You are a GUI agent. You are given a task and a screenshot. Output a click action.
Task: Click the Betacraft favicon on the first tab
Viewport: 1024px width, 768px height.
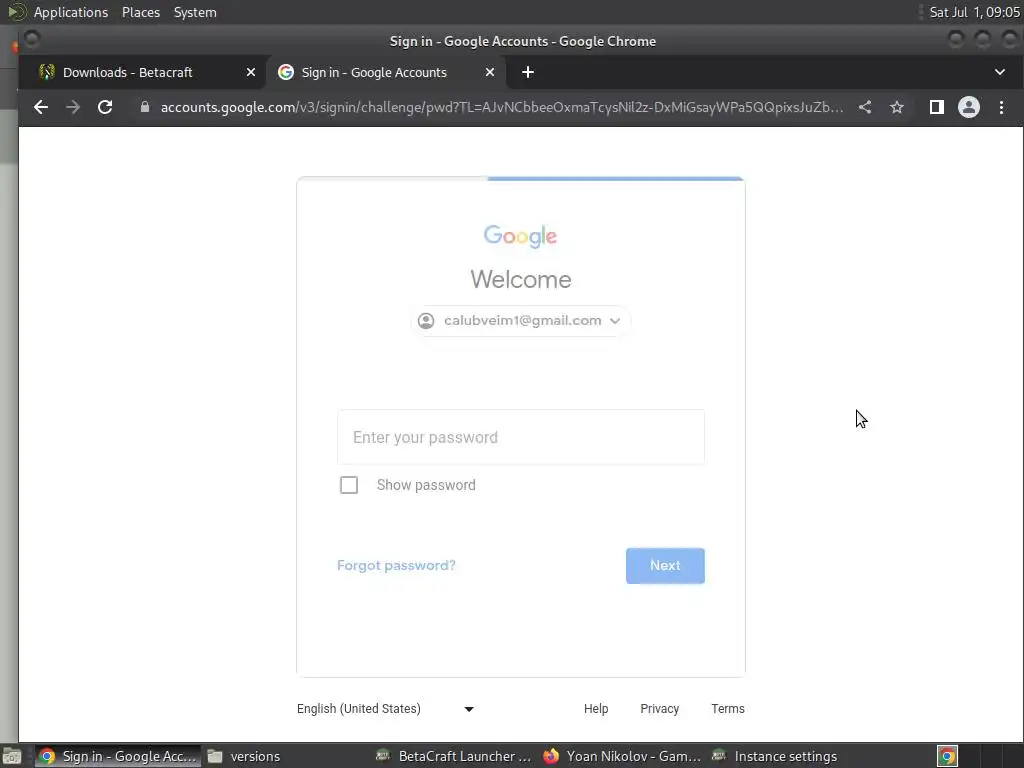click(46, 72)
